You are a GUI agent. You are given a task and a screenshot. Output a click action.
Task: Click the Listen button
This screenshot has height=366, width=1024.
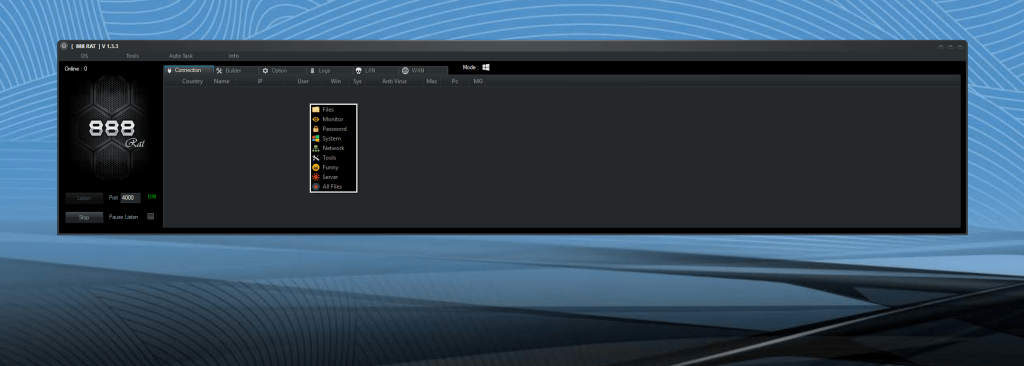coord(84,198)
